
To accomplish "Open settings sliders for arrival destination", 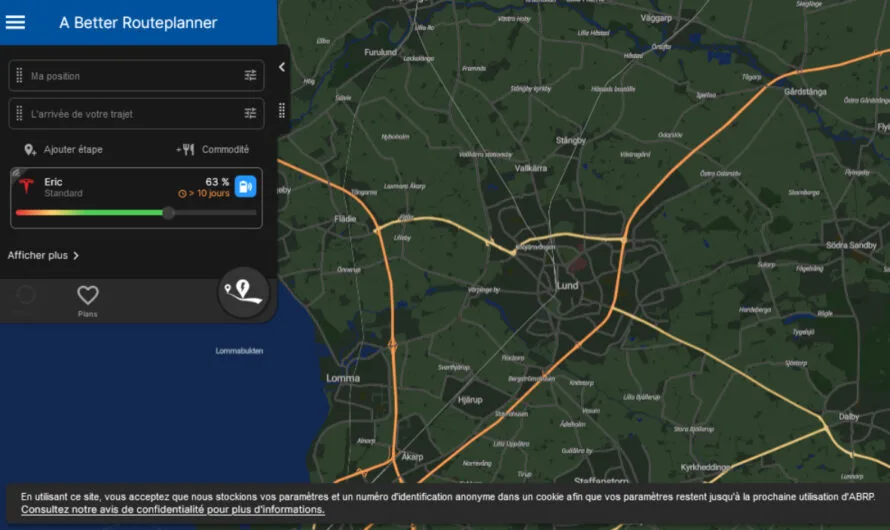I will [x=250, y=113].
